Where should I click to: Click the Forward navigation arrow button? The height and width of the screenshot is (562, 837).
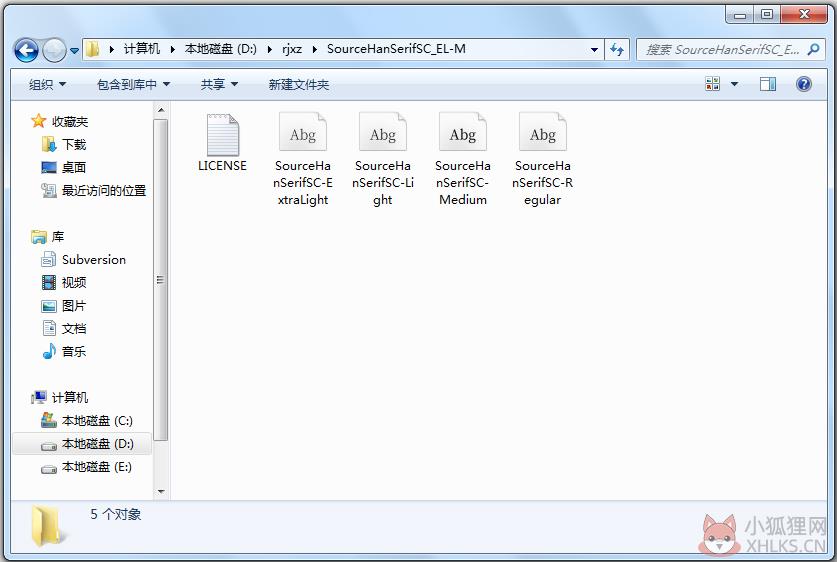click(x=54, y=50)
